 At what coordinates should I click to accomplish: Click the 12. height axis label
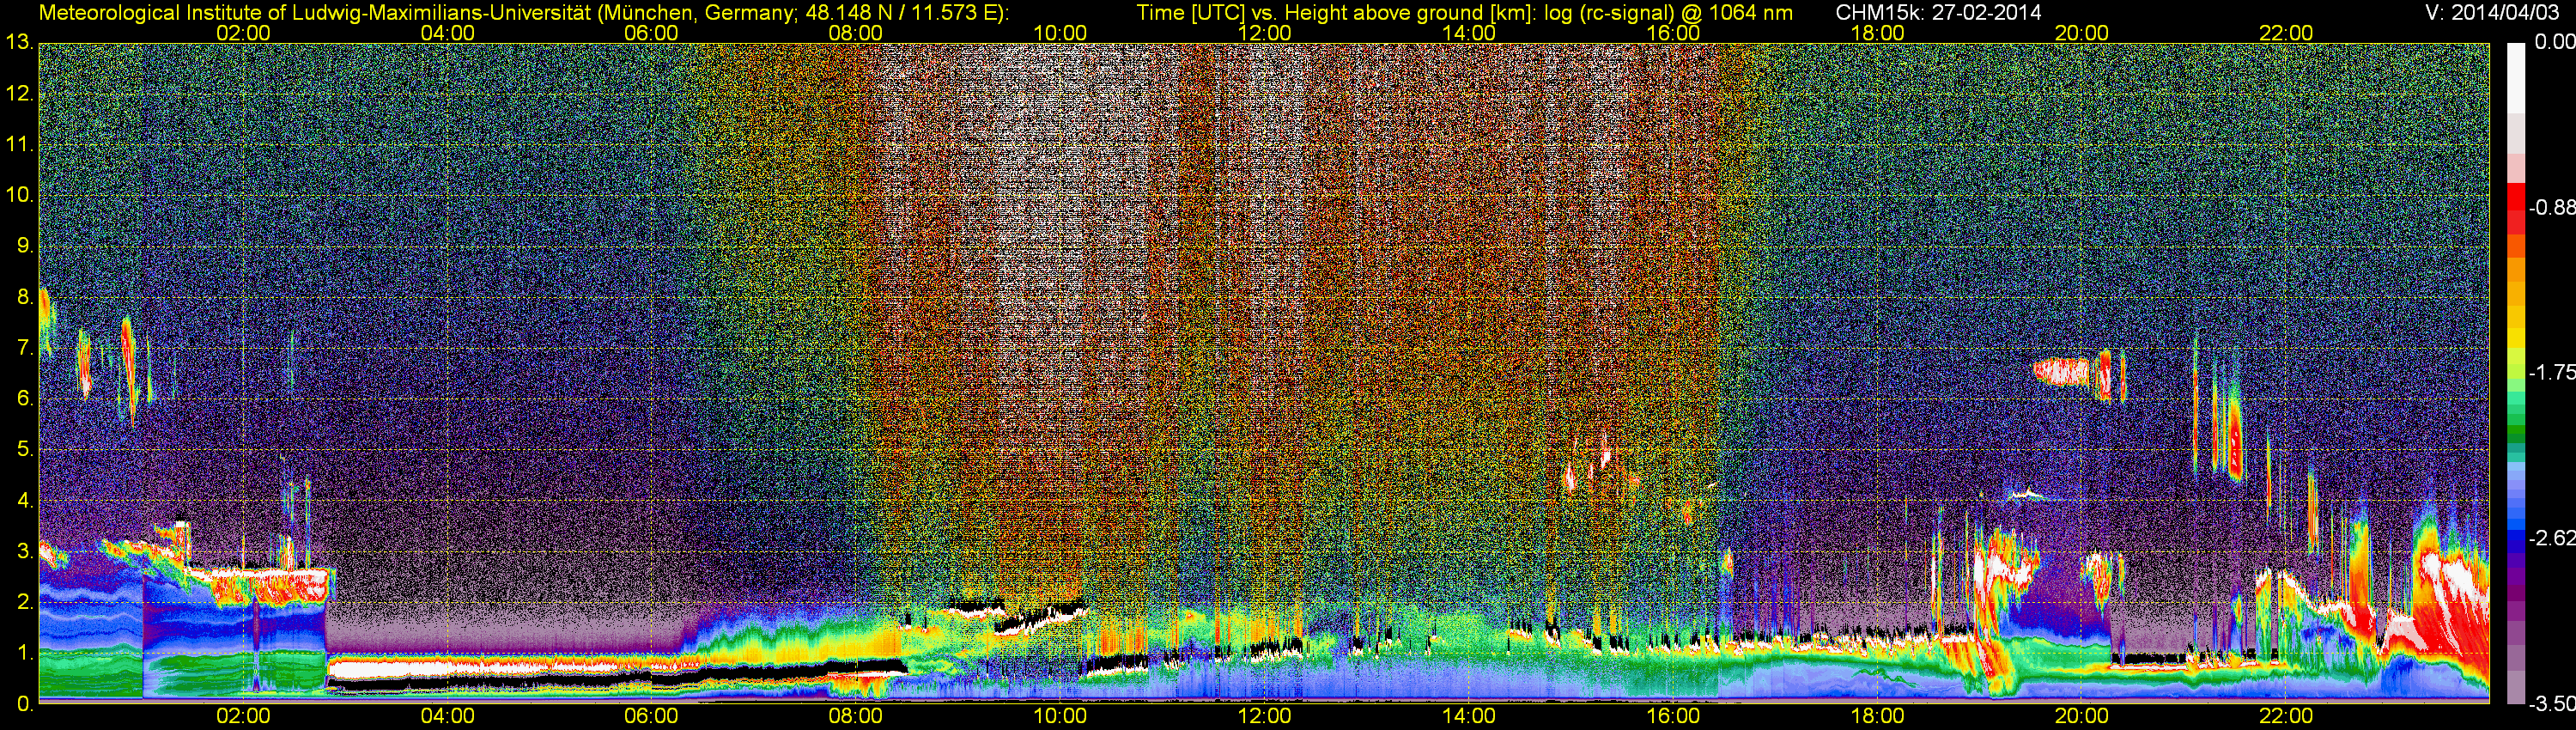click(20, 94)
